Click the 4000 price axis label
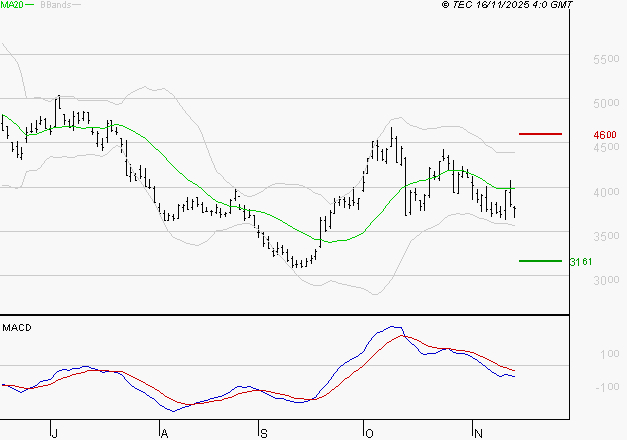627x440 pixels. [606, 192]
